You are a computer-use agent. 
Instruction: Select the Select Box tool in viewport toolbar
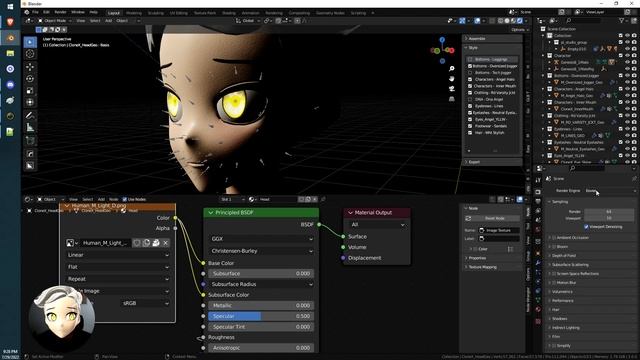pos(30,42)
